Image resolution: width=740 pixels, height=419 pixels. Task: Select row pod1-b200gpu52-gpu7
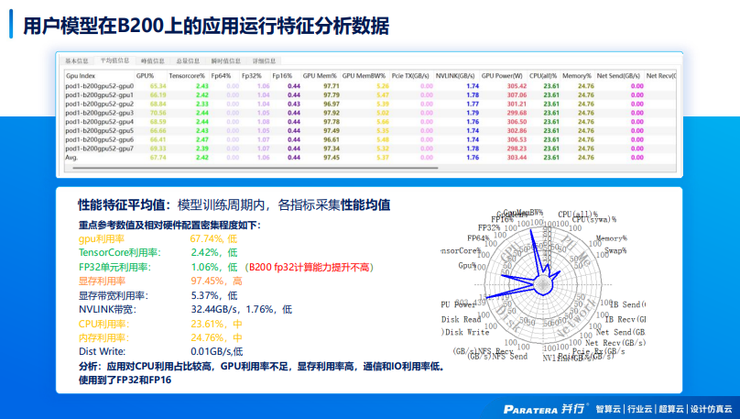click(370, 148)
